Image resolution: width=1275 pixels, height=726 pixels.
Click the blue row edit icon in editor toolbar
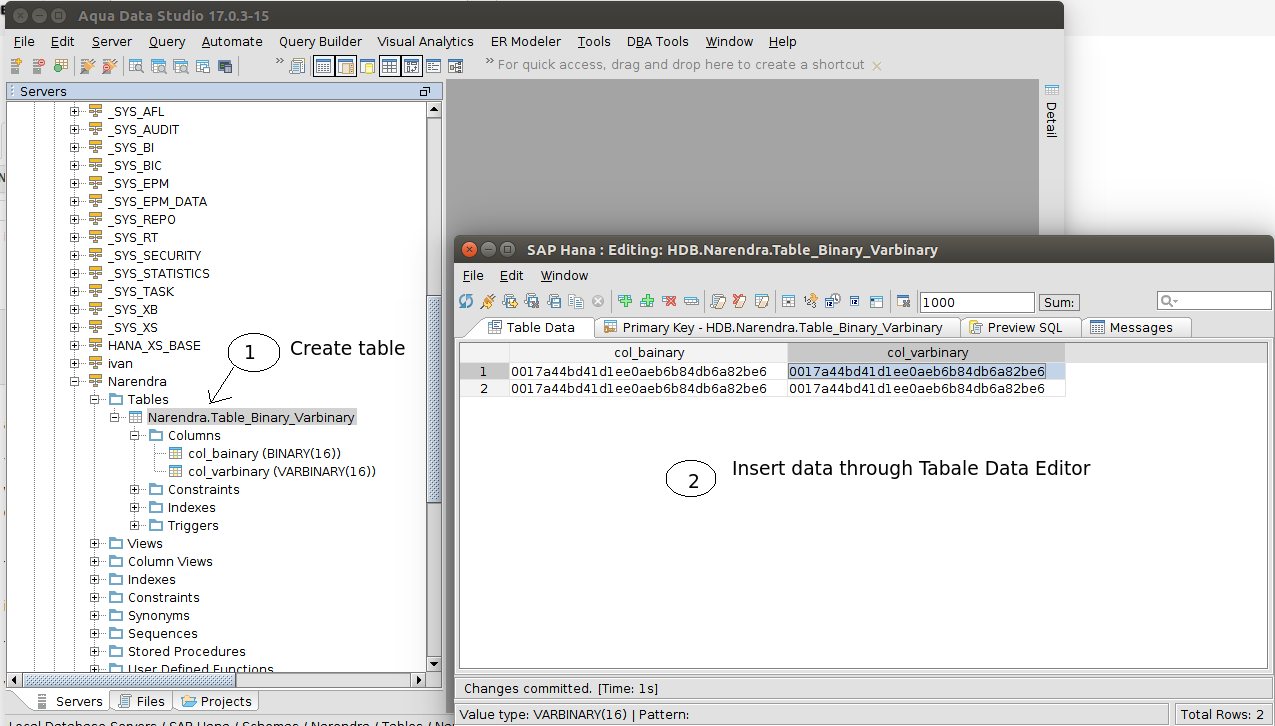click(691, 301)
